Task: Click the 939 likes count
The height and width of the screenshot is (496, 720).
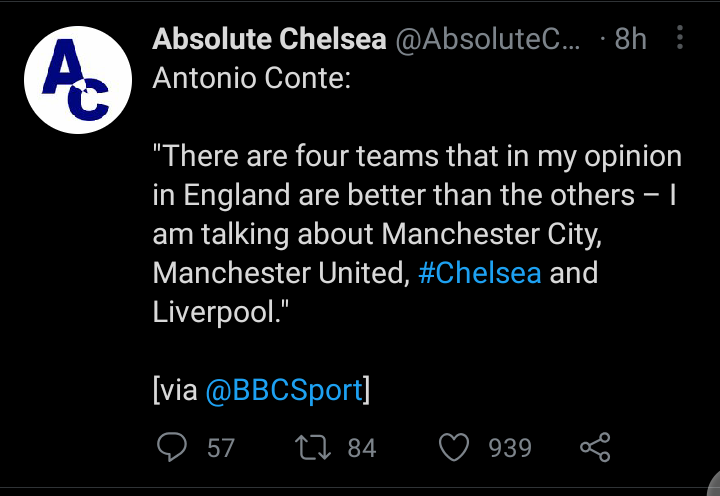Action: (x=510, y=448)
